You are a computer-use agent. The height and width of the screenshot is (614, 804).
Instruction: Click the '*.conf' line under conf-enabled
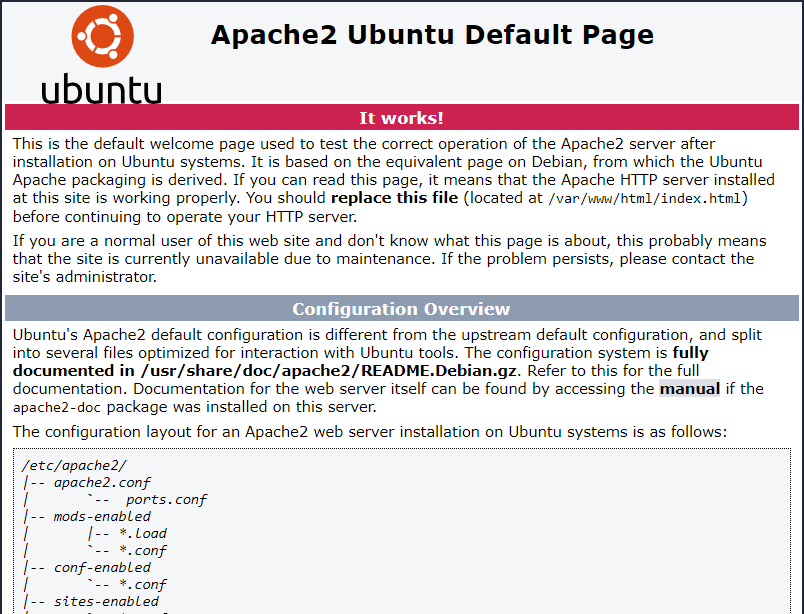point(143,584)
